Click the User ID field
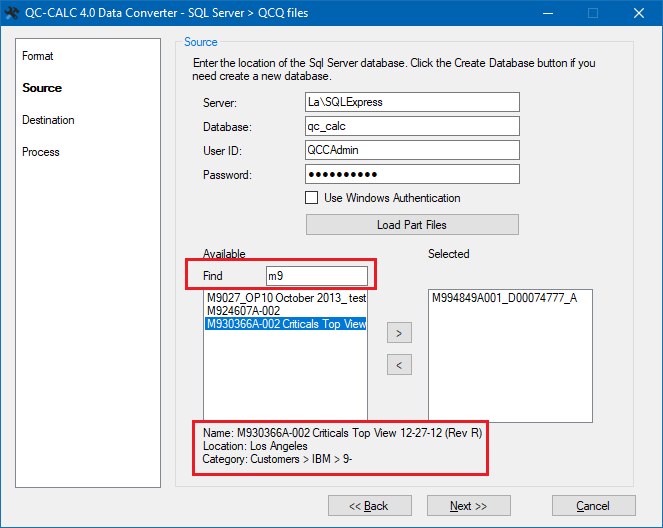 coord(412,150)
